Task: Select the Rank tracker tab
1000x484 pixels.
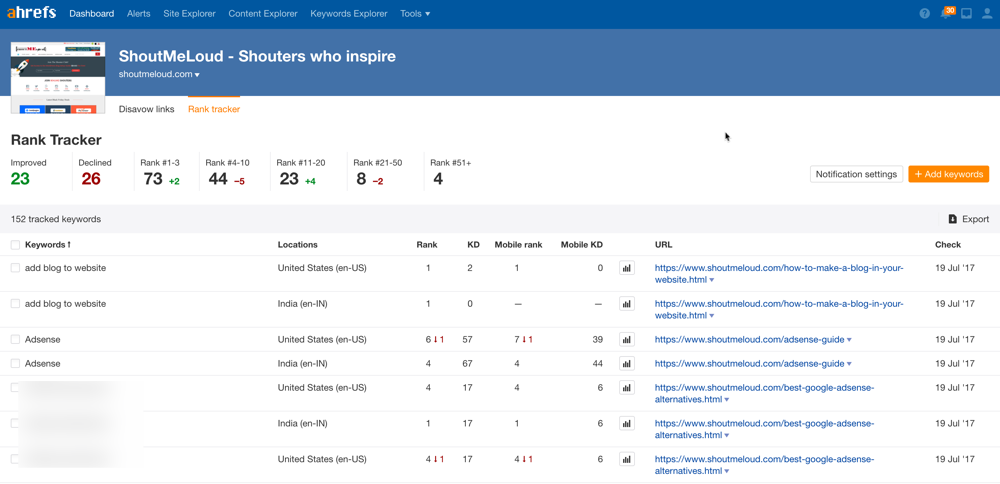Action: (x=214, y=109)
